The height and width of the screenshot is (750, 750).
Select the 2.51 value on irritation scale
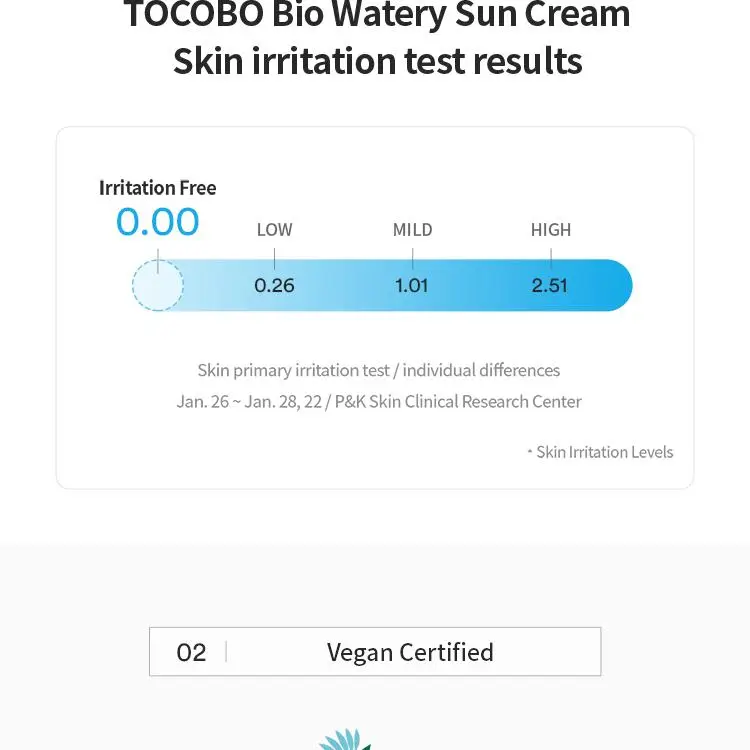[550, 286]
